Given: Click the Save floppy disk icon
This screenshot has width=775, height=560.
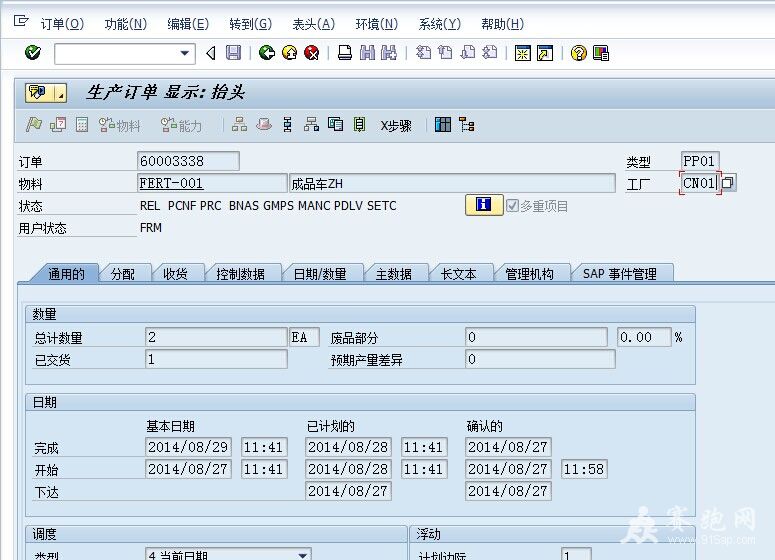Looking at the screenshot, I should tap(233, 52).
